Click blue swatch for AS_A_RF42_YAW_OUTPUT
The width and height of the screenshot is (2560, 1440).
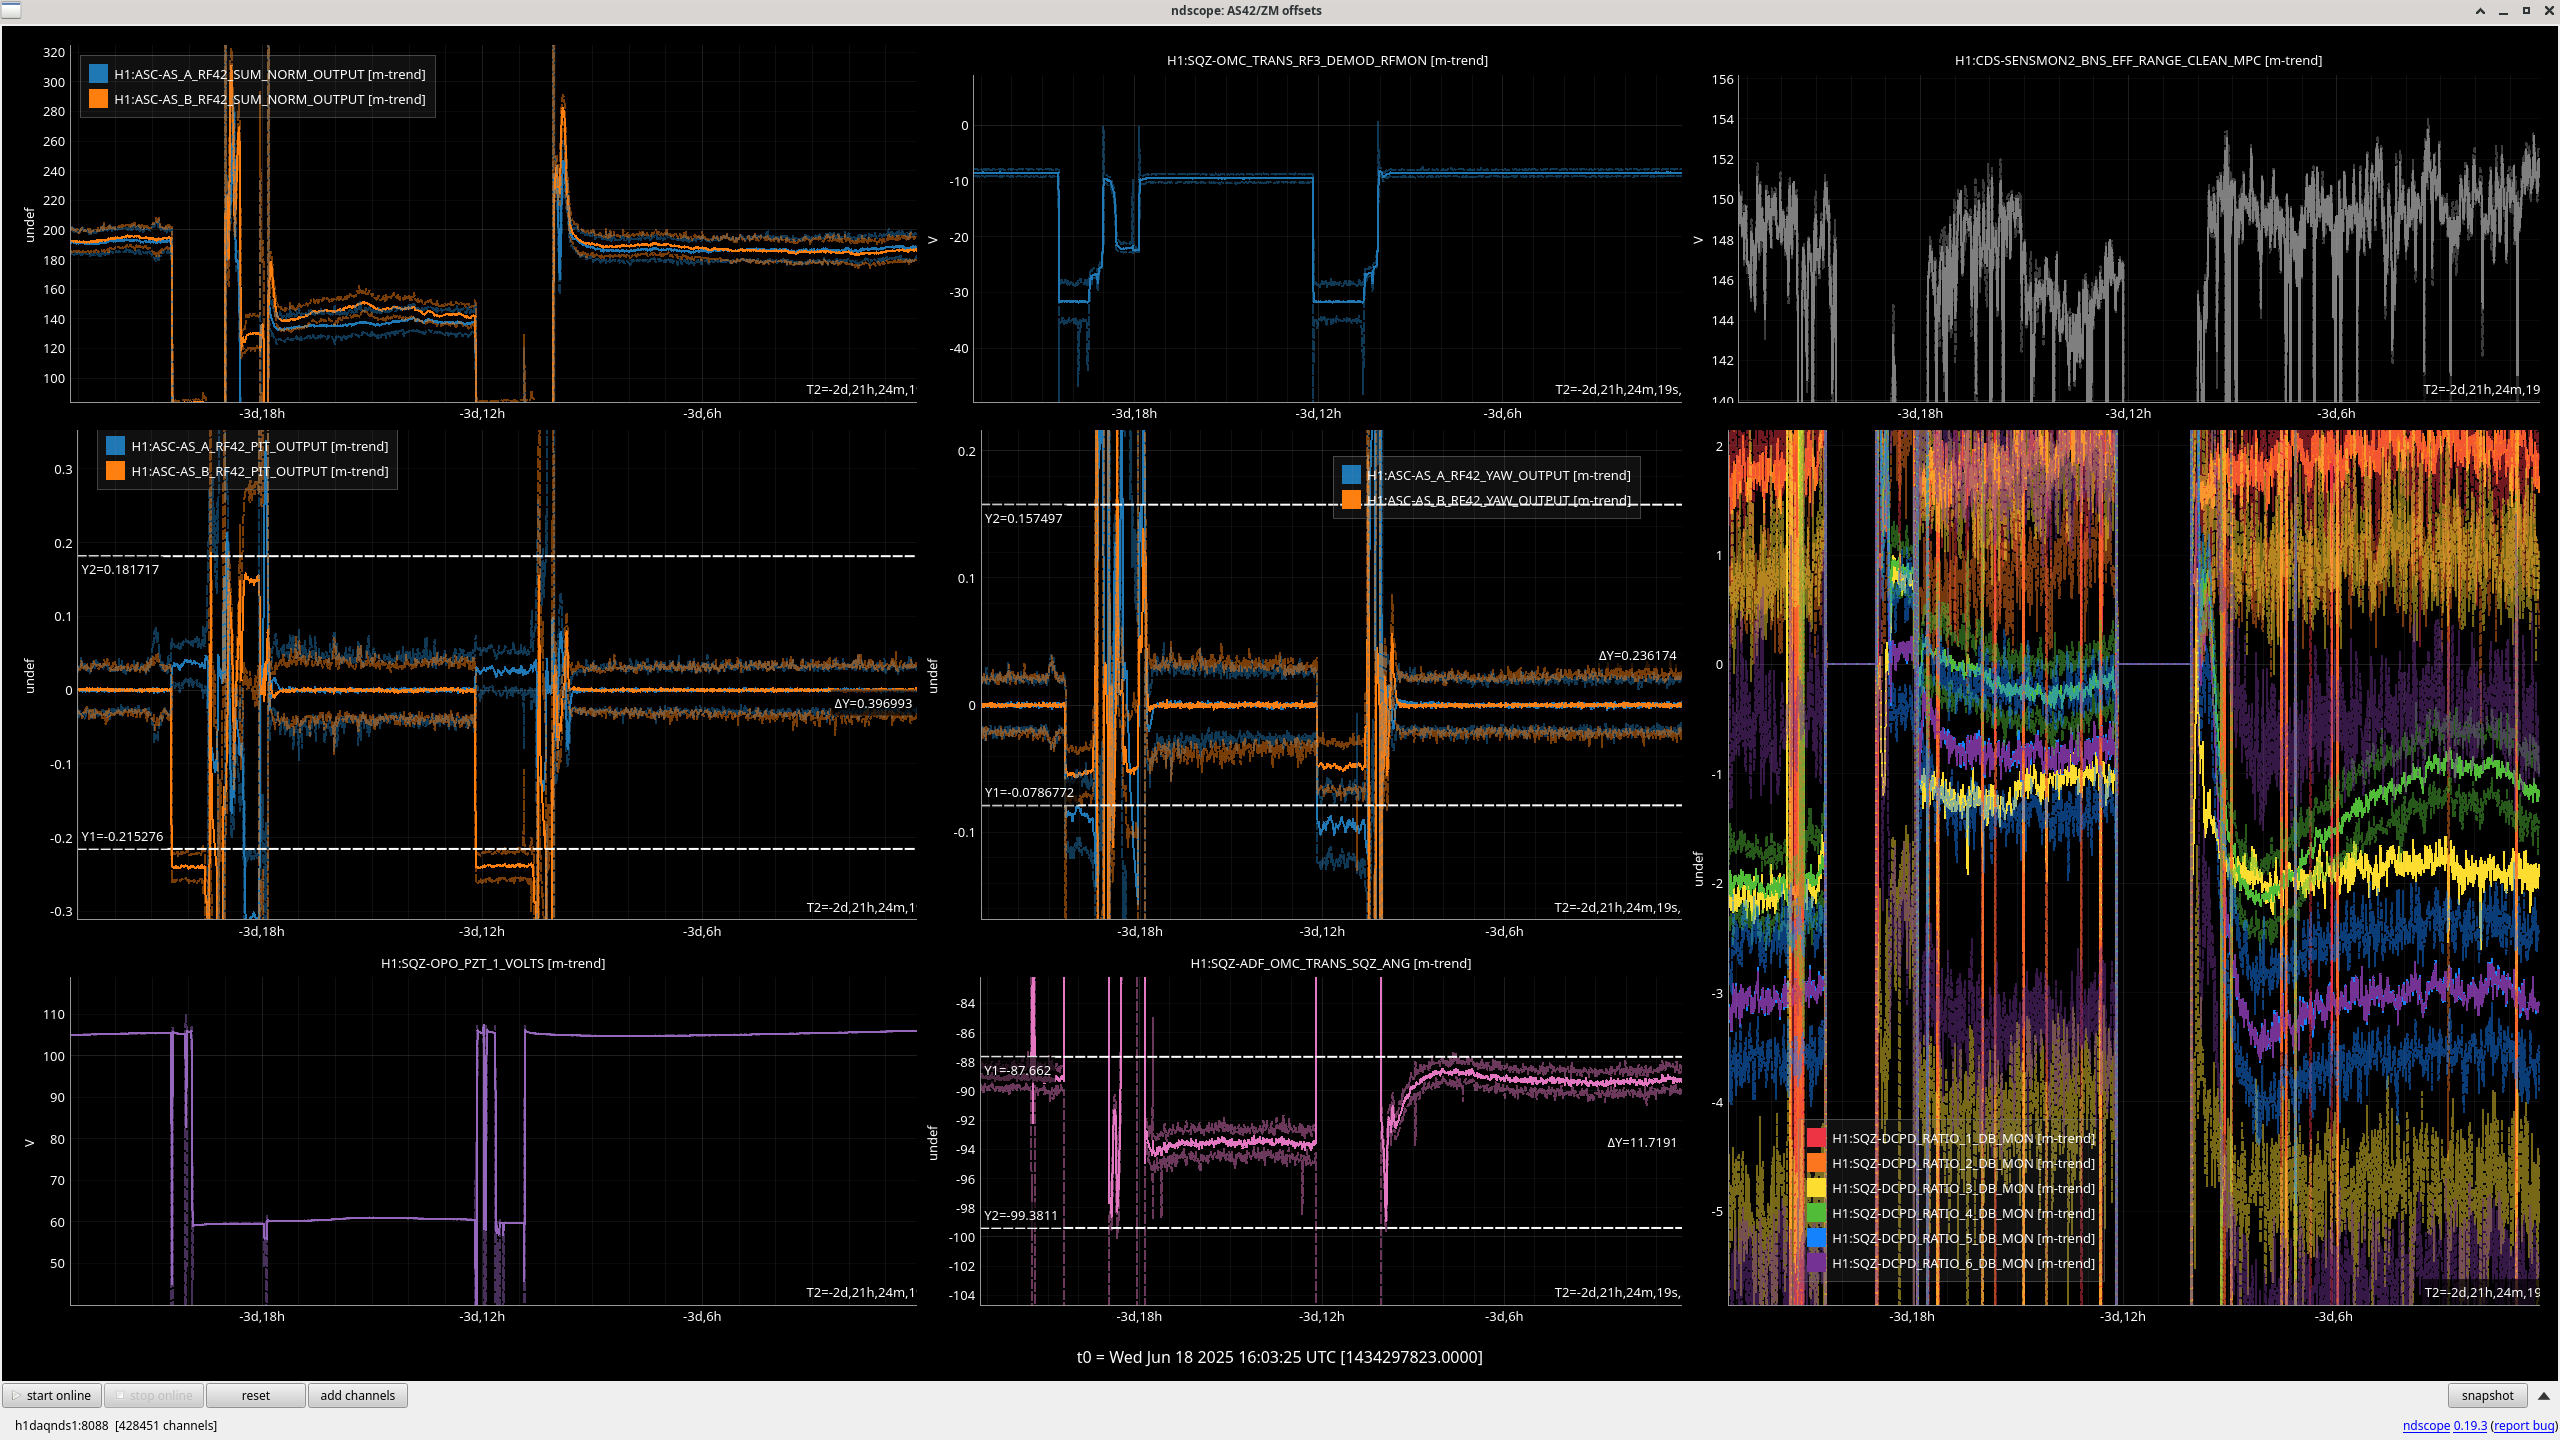pos(1351,475)
